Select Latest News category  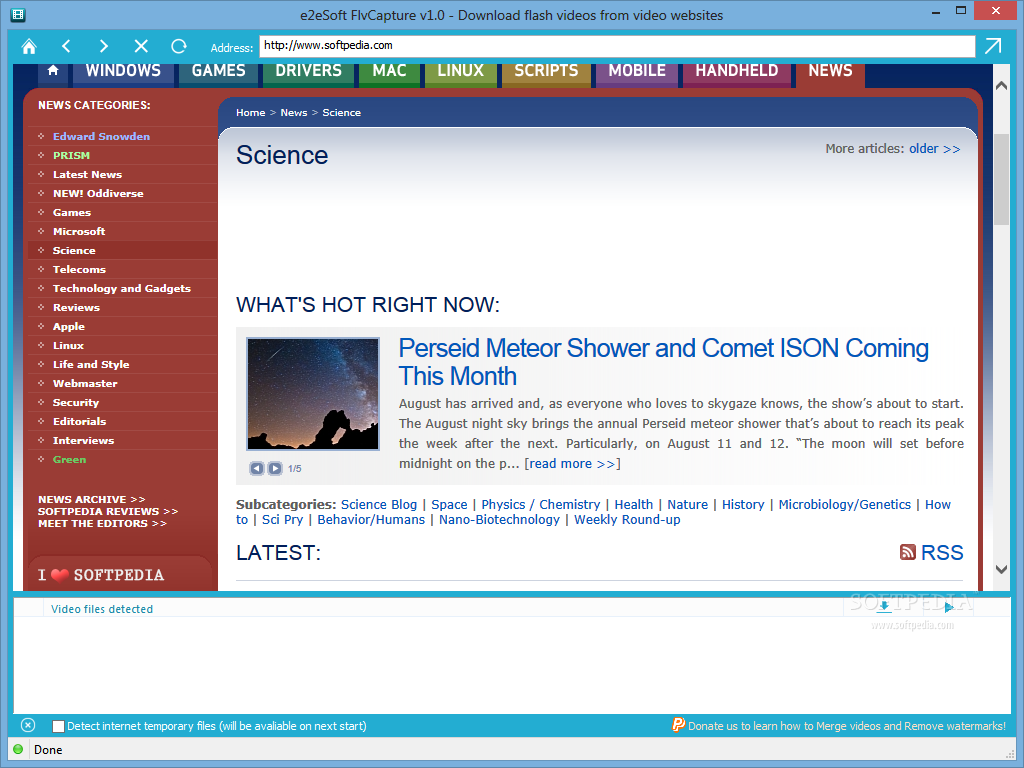[x=88, y=174]
